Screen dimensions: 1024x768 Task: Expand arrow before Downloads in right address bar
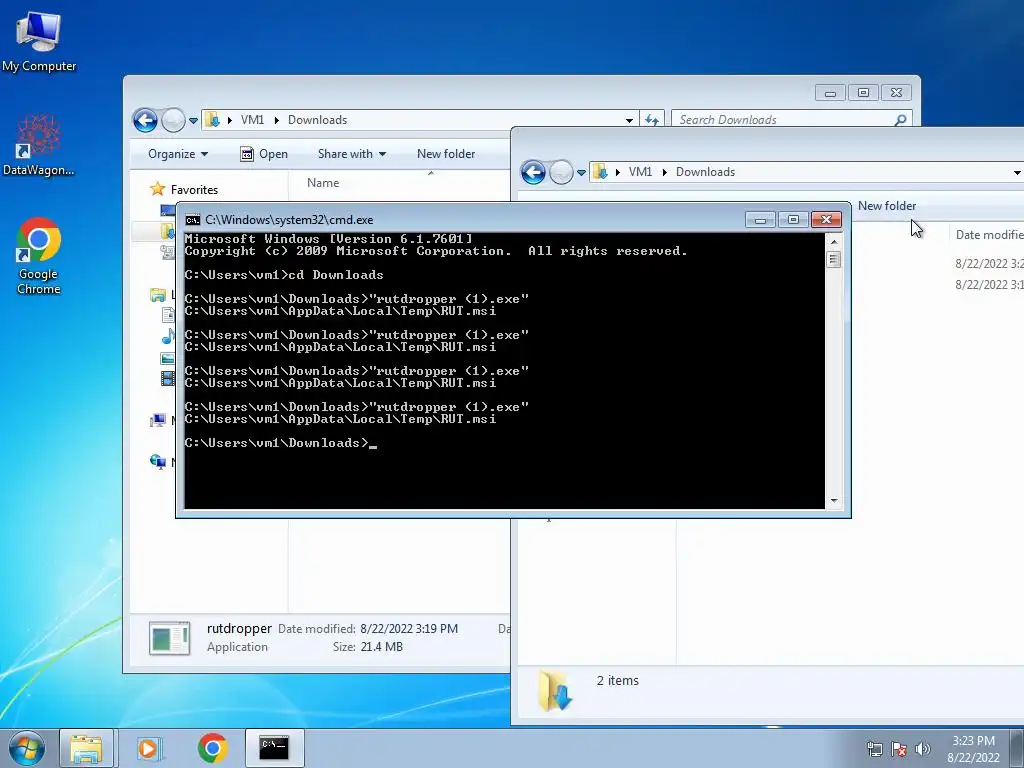(x=665, y=172)
